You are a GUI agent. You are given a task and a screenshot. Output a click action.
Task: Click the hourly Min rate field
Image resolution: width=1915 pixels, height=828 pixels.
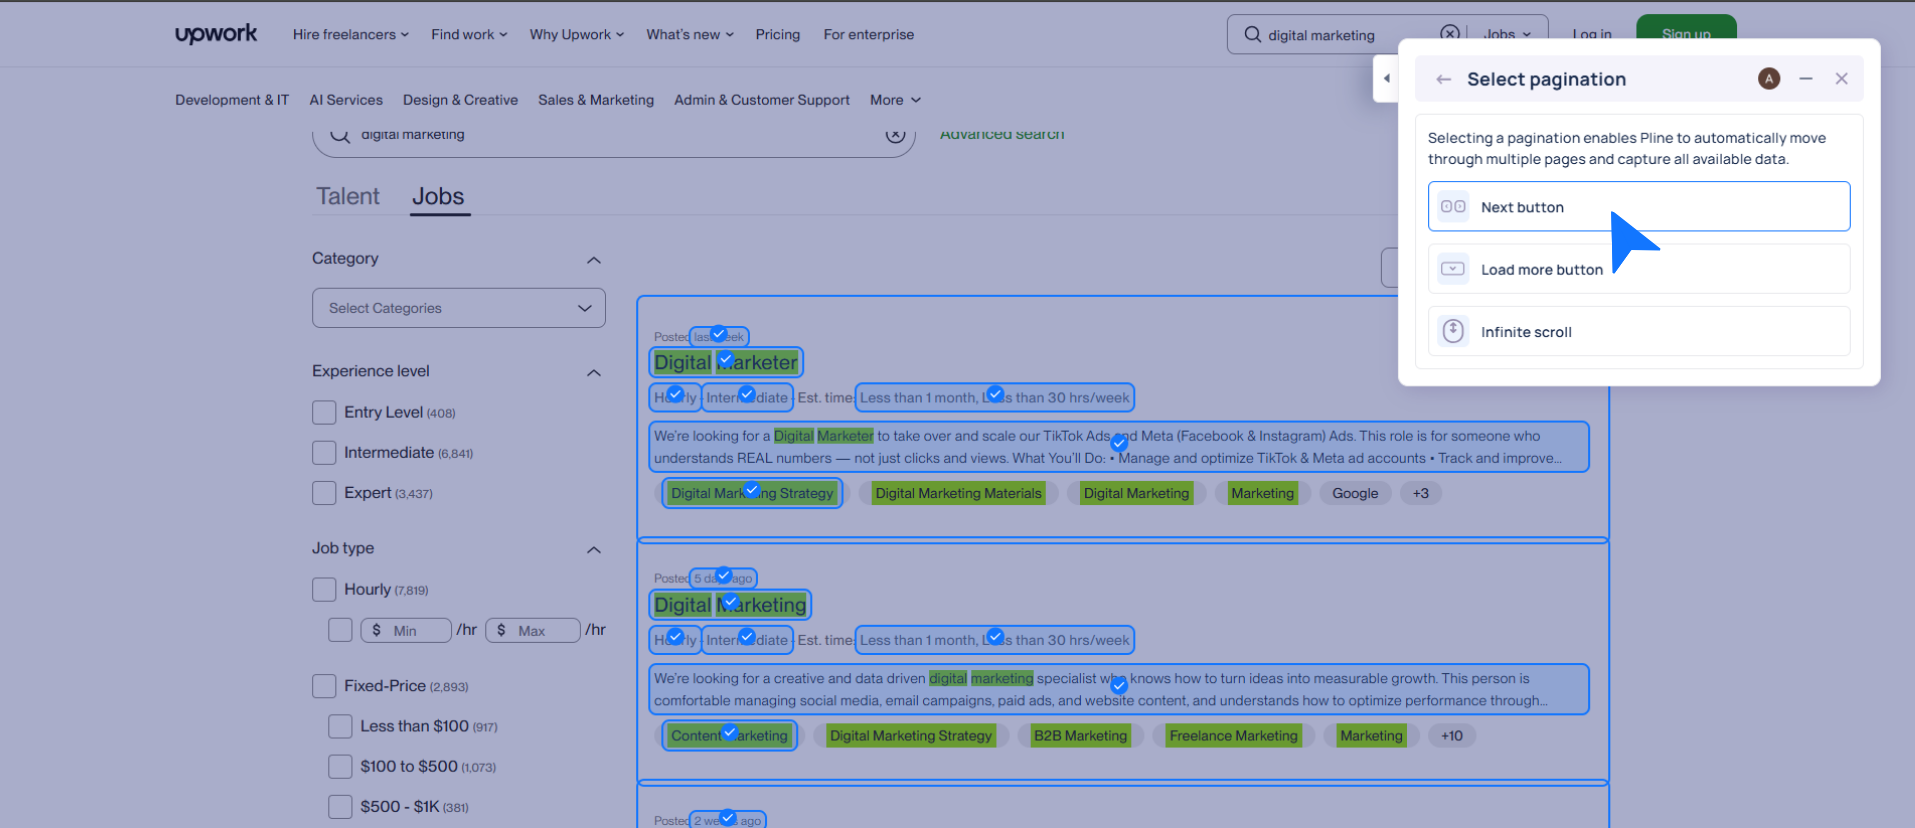click(x=407, y=631)
